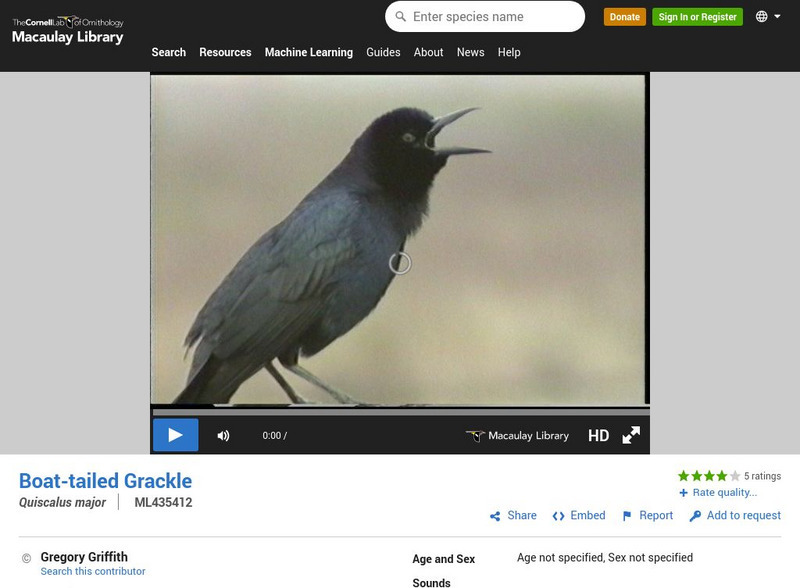Open the Machine Learning menu
Screen dimensions: 800x588
[x=310, y=52]
